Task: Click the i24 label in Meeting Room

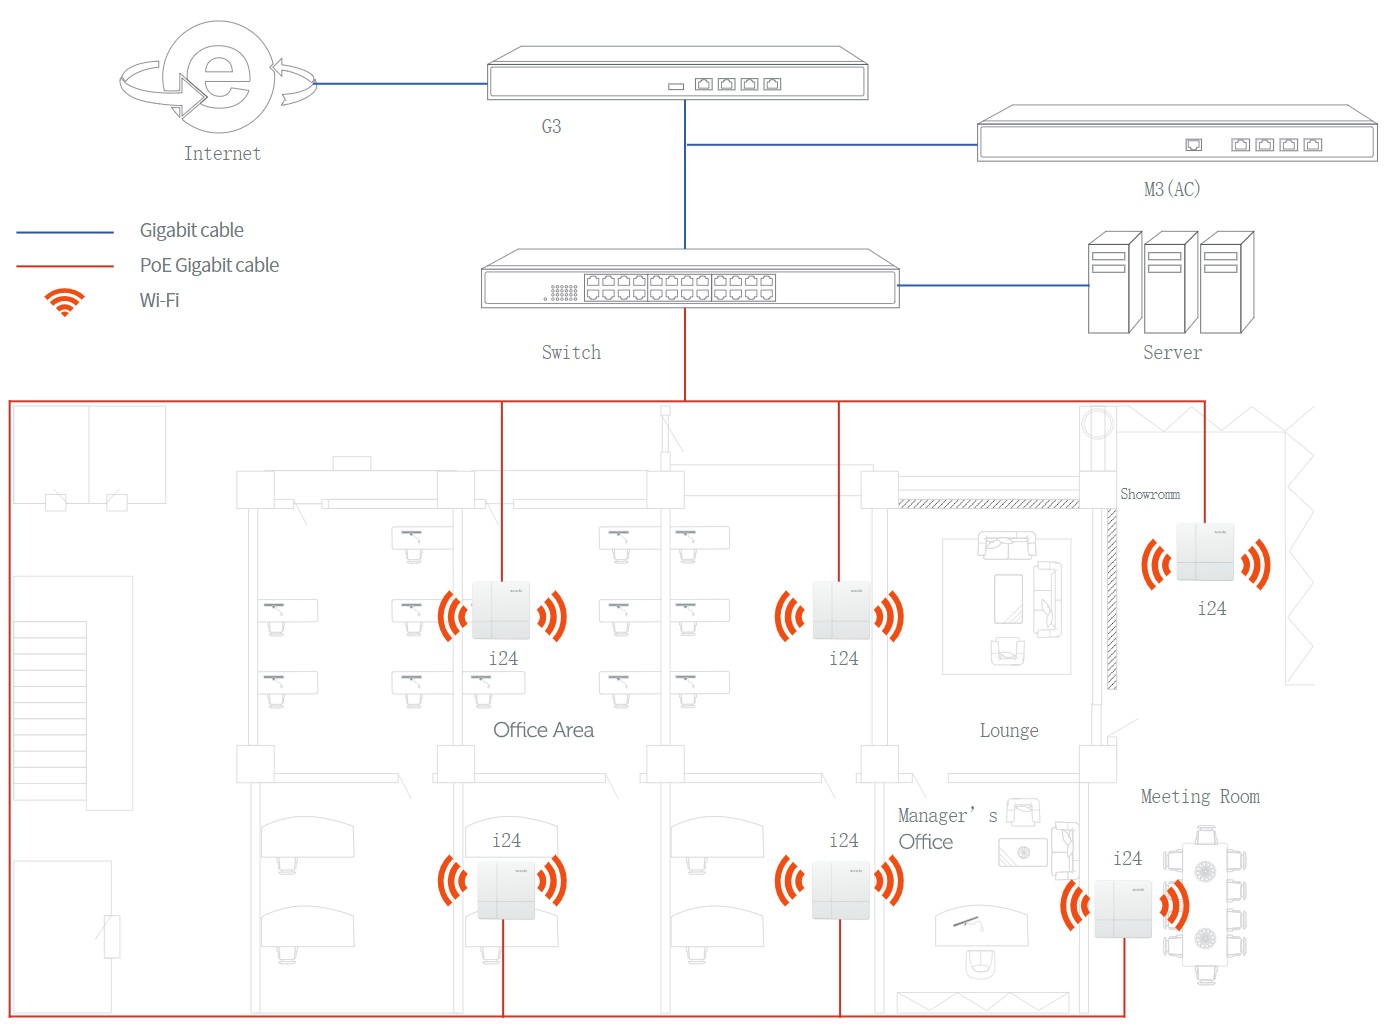Action: click(x=1127, y=859)
